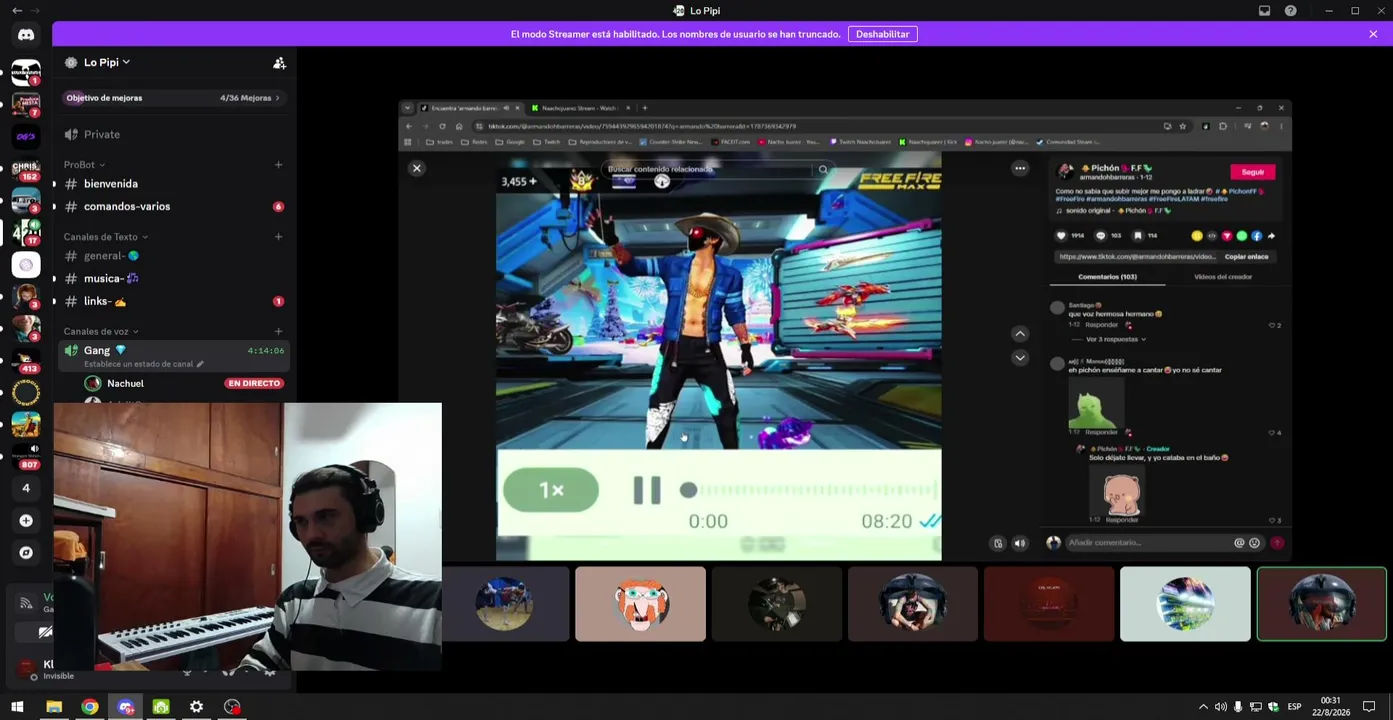Open Discover servers compass icon
Screen dimensions: 1393x720
point(26,552)
